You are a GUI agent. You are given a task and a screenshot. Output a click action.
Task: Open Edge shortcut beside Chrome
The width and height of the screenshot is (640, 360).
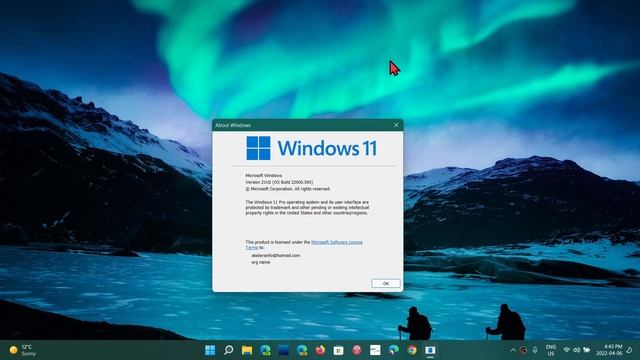click(393, 350)
